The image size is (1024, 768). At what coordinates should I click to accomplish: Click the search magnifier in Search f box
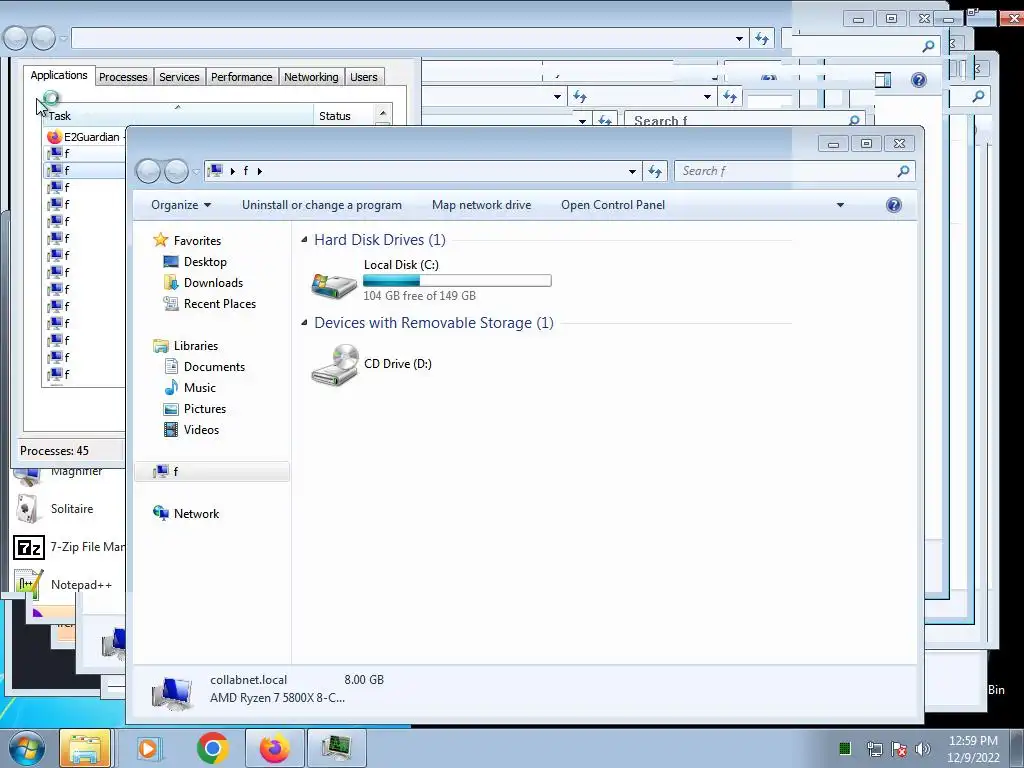tap(903, 171)
